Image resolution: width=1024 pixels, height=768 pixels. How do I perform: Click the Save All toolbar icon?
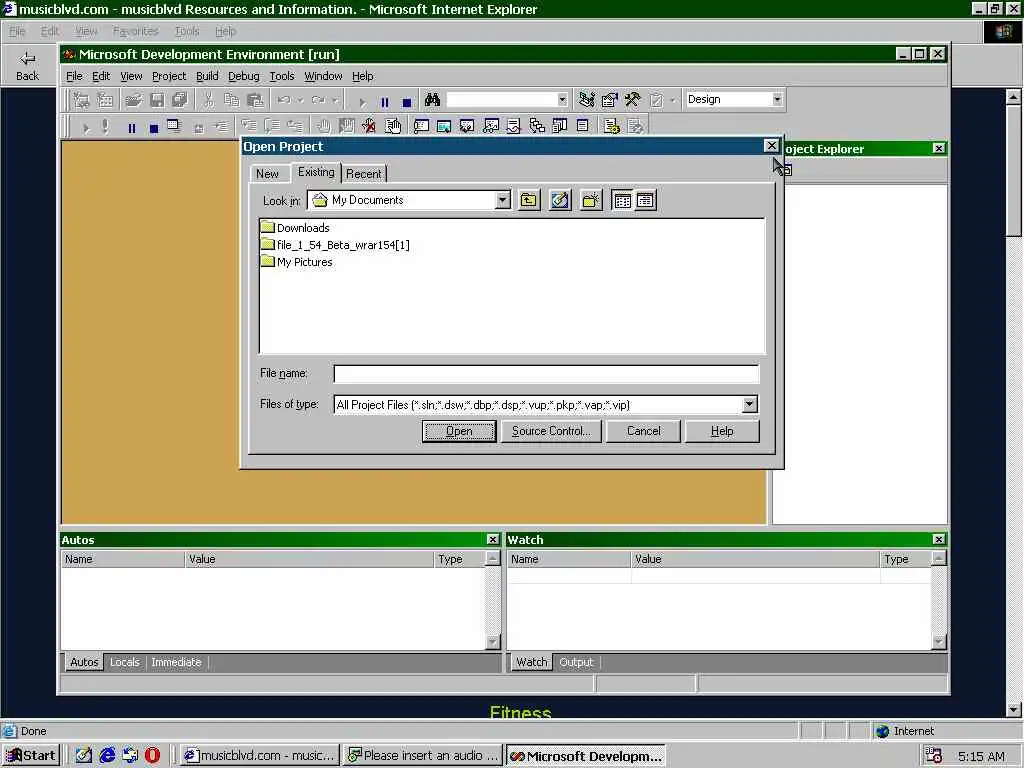pyautogui.click(x=180, y=100)
